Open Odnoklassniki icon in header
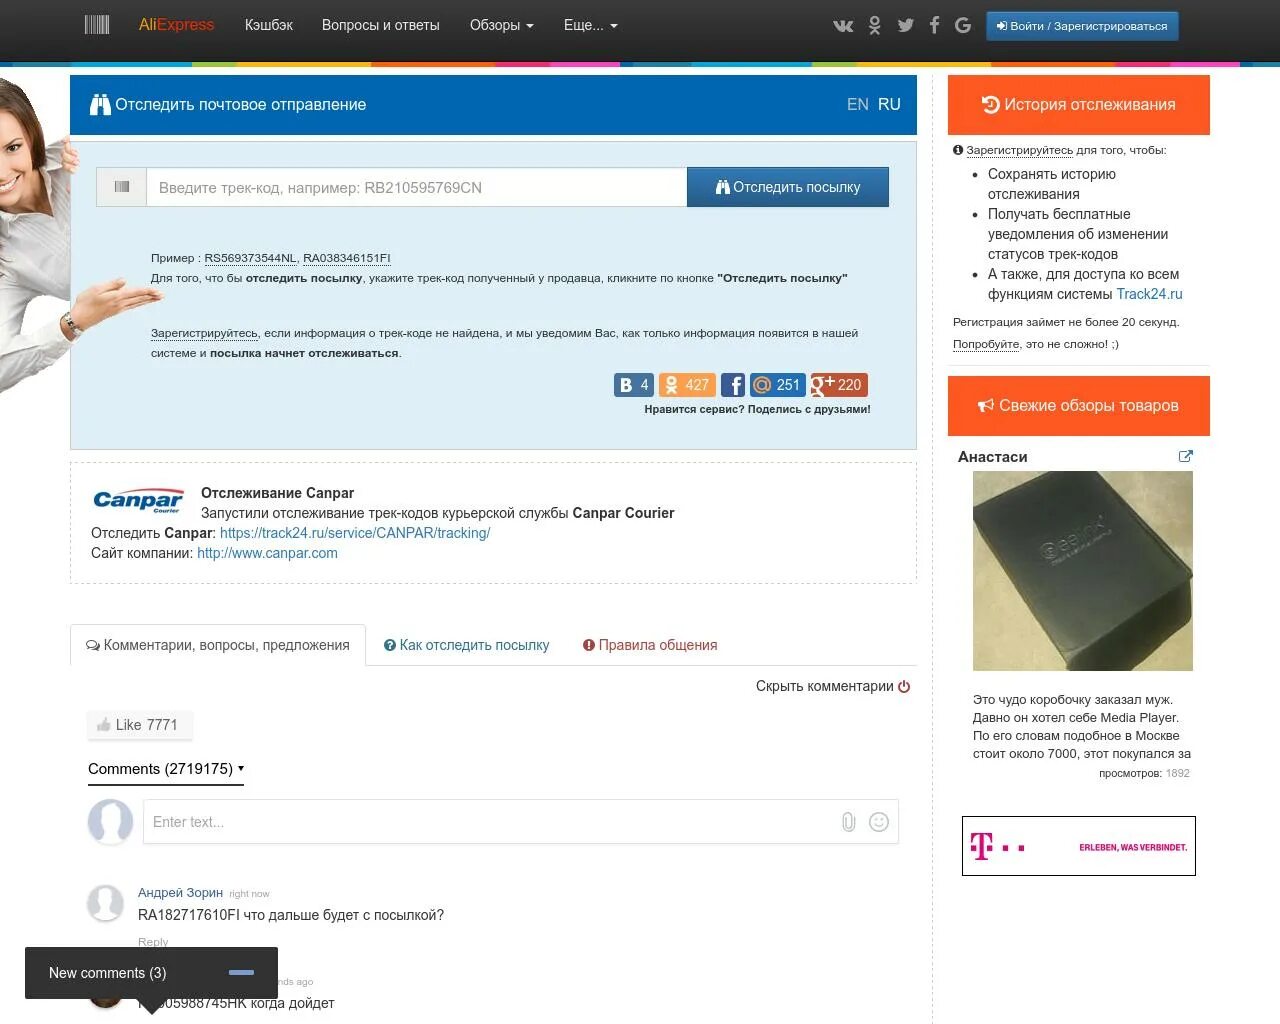Image resolution: width=1280 pixels, height=1024 pixels. (875, 25)
